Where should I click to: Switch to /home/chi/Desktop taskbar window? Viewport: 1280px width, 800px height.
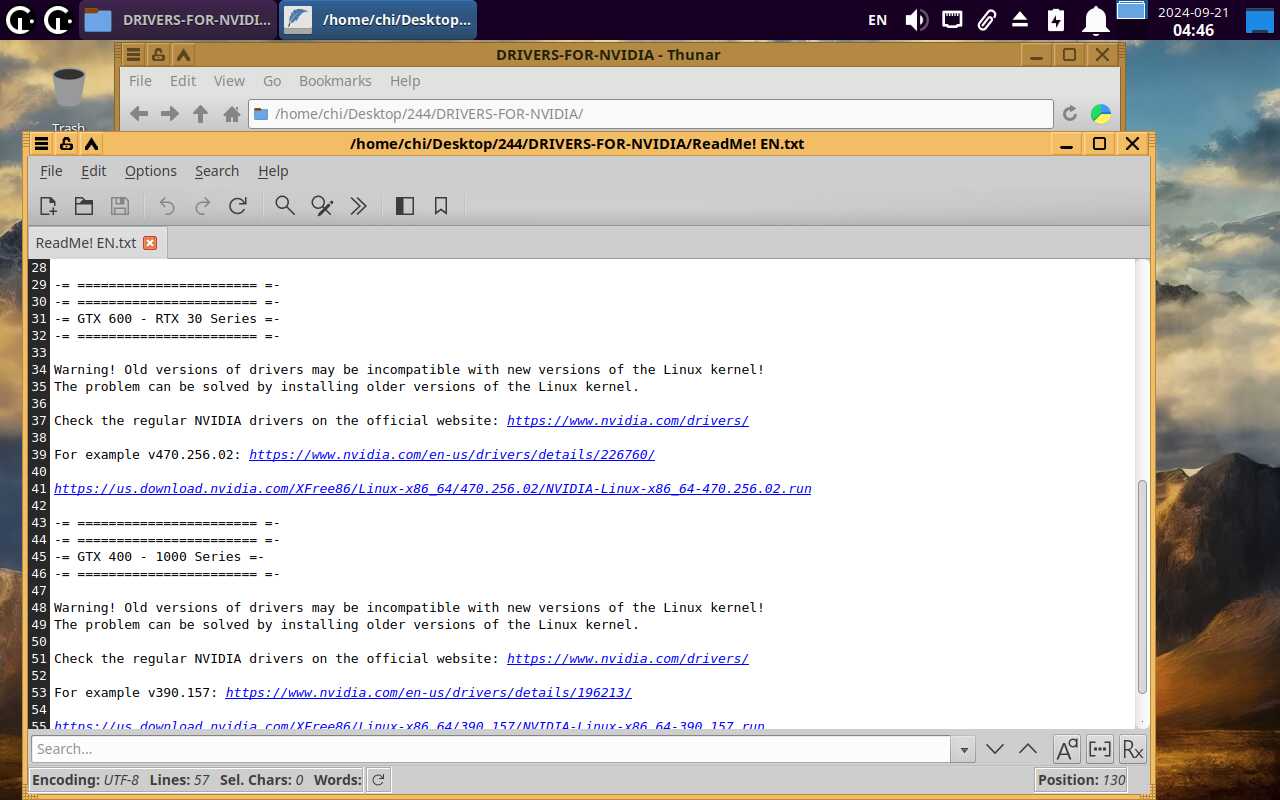(378, 20)
